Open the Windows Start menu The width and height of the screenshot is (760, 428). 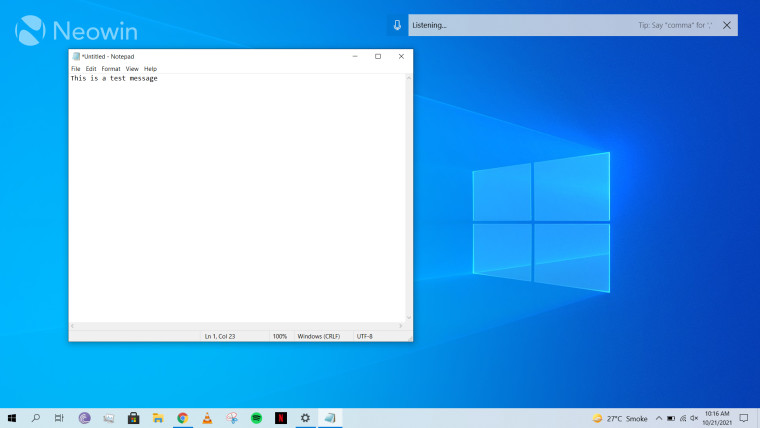point(12,418)
